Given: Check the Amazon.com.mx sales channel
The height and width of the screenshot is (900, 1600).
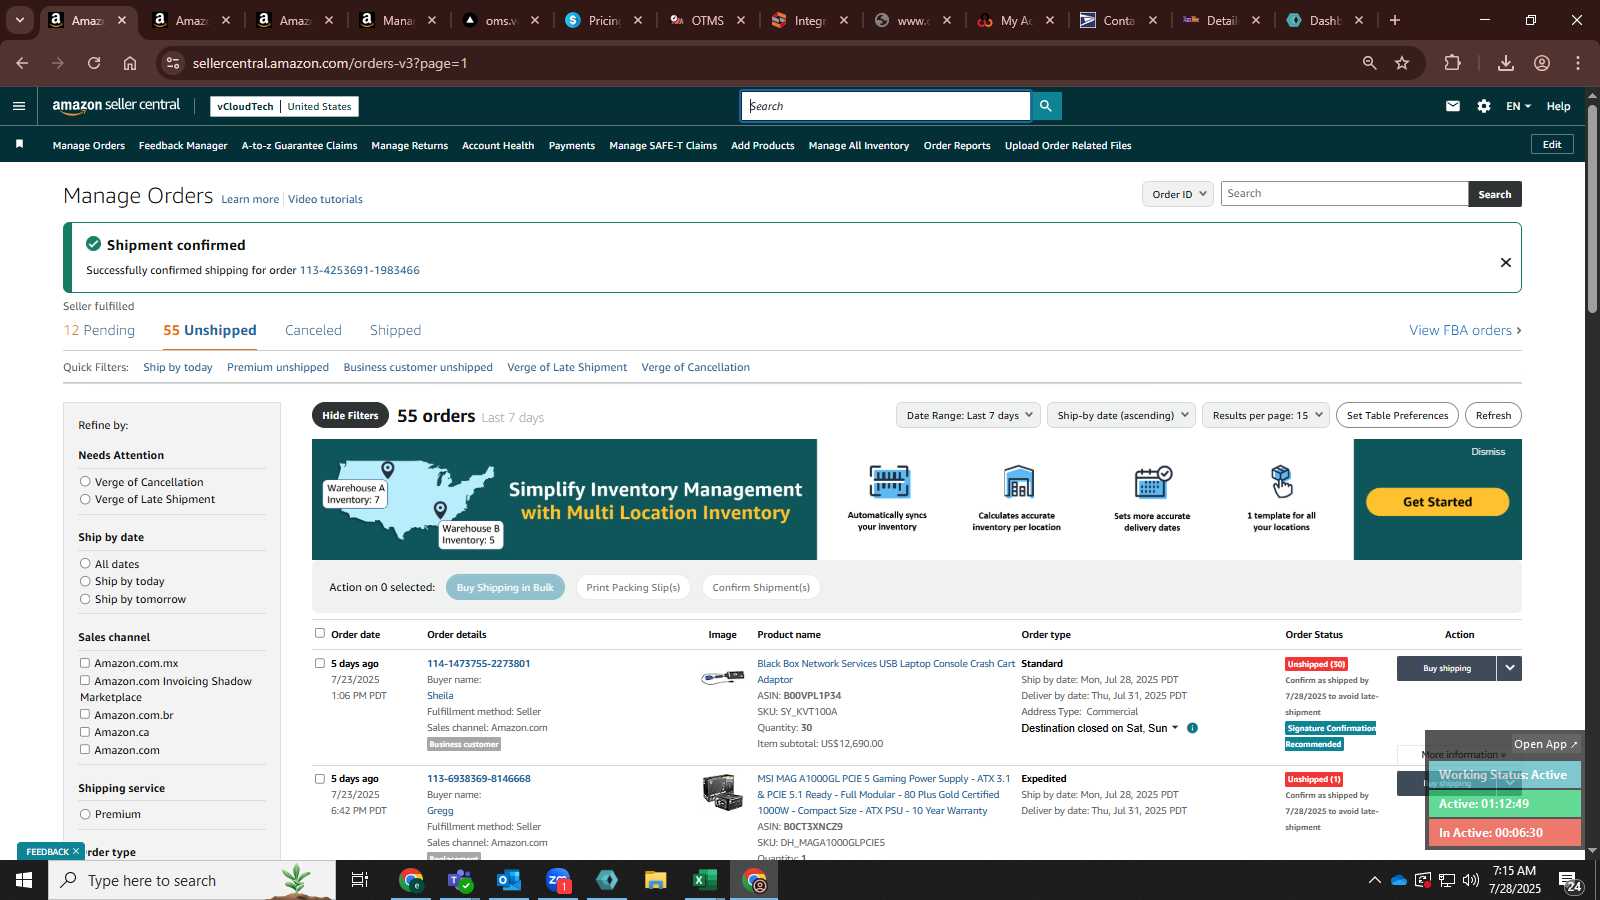Looking at the screenshot, I should [85, 663].
